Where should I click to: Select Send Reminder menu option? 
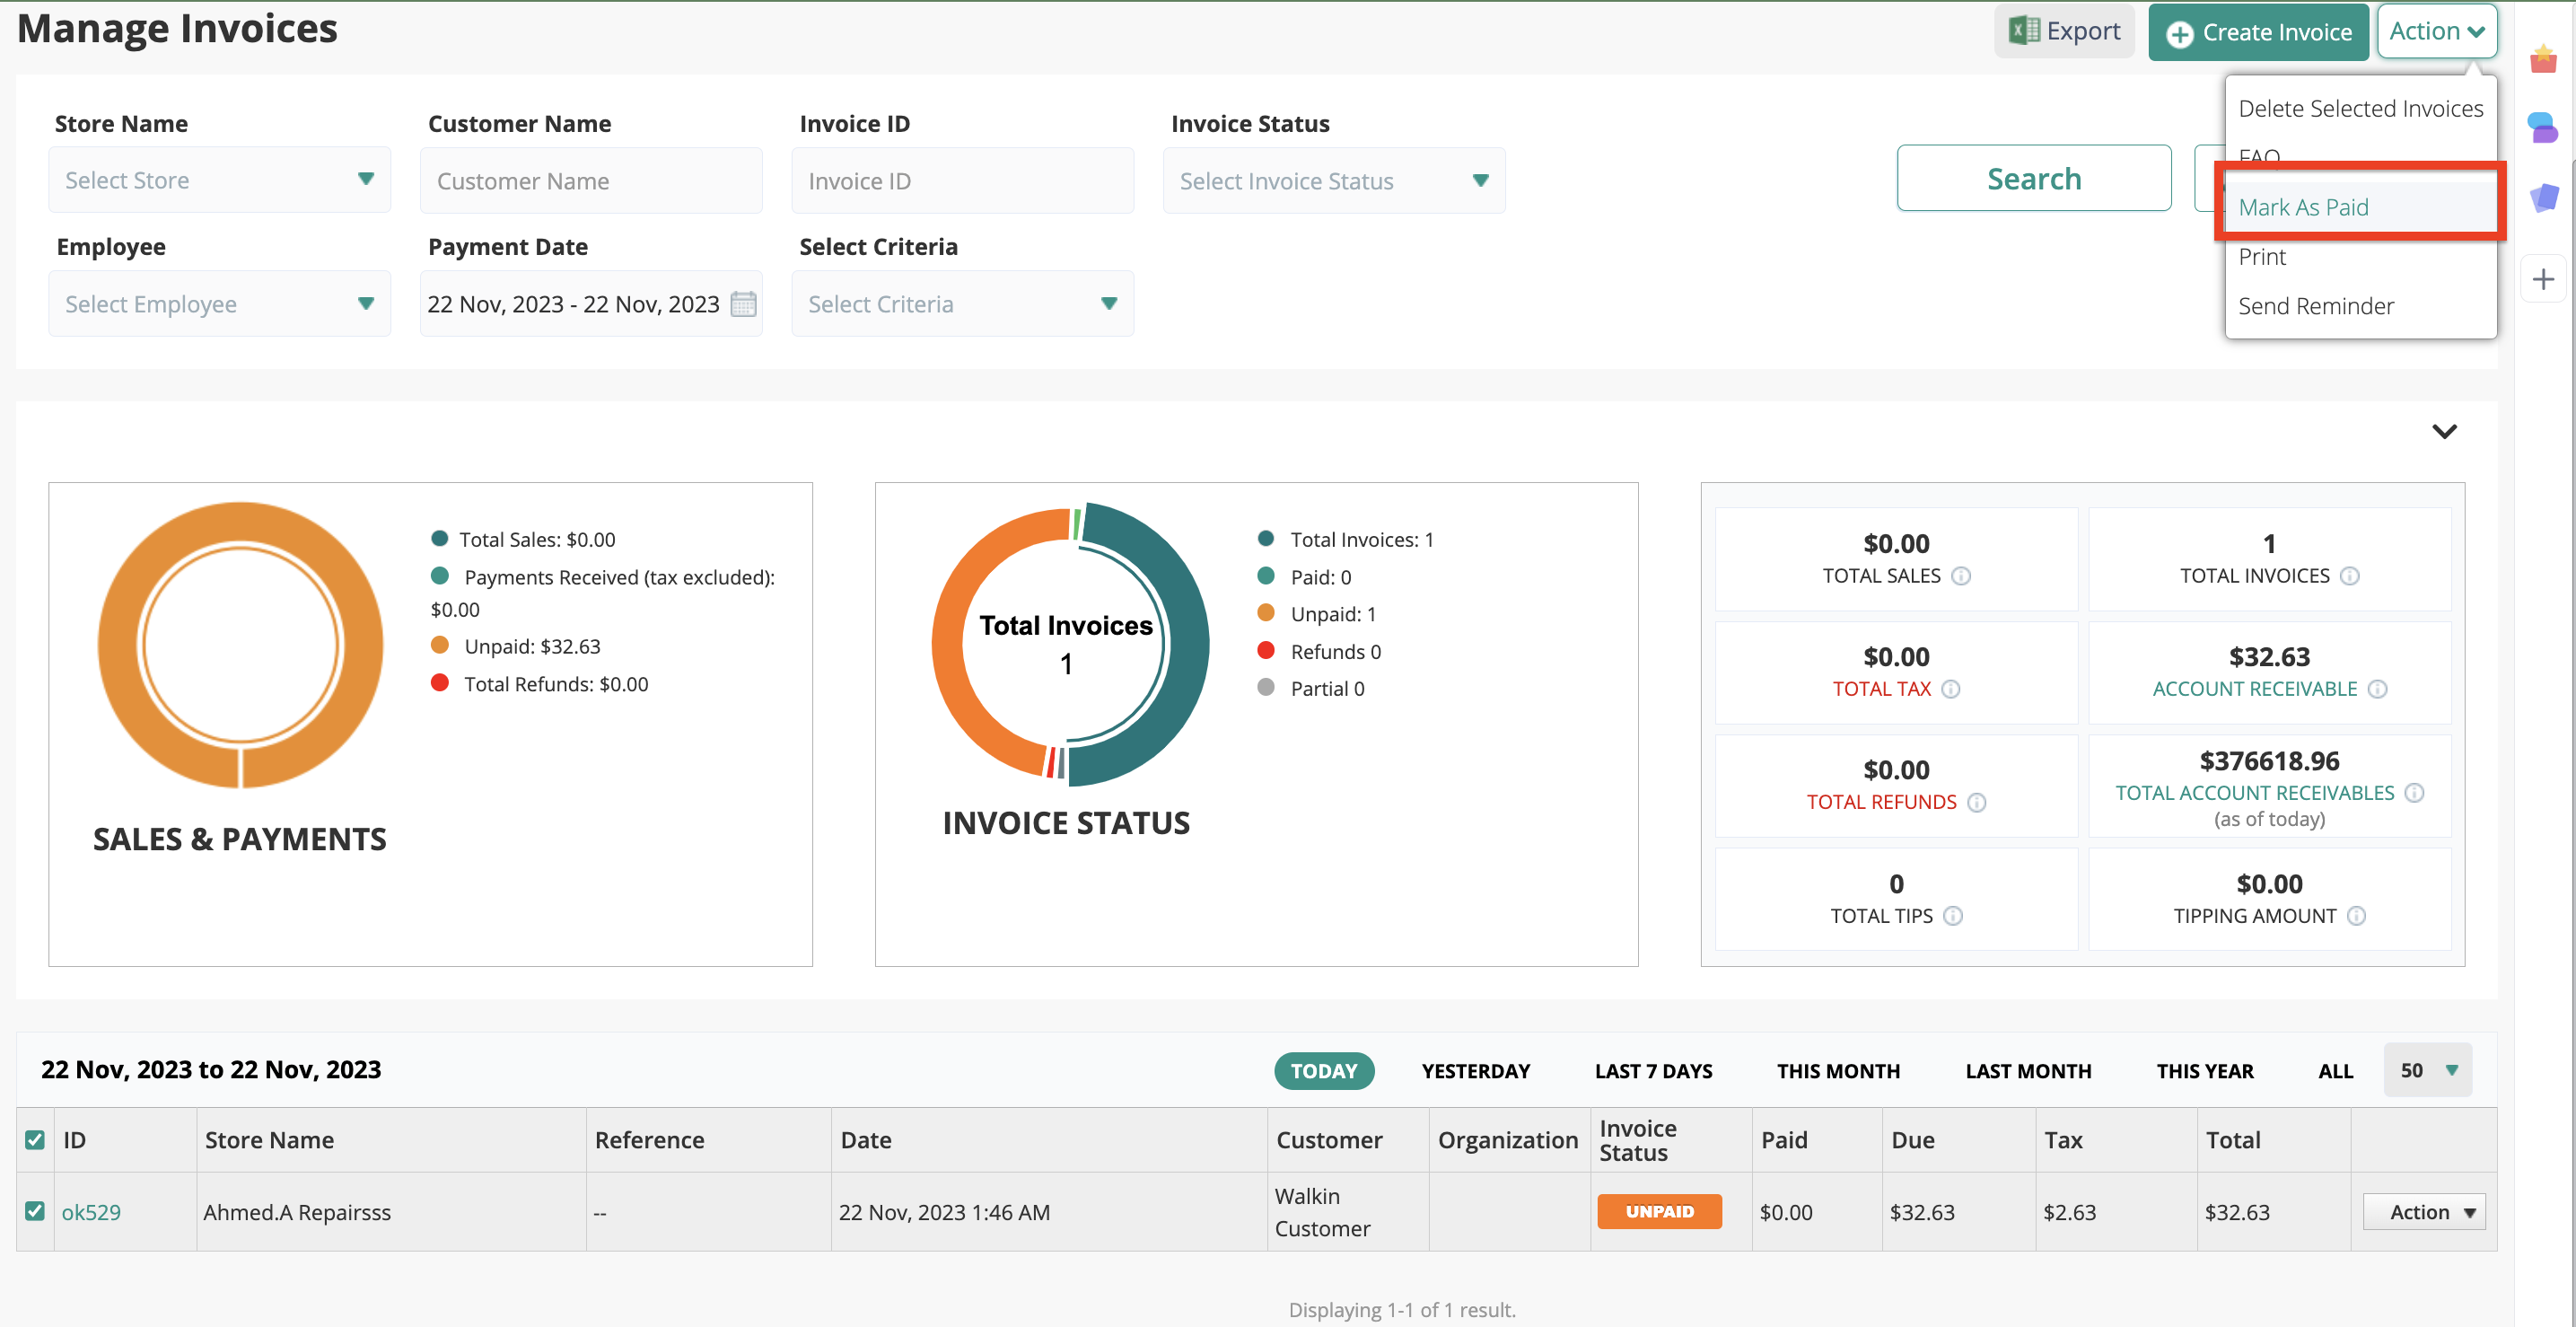click(x=2360, y=306)
